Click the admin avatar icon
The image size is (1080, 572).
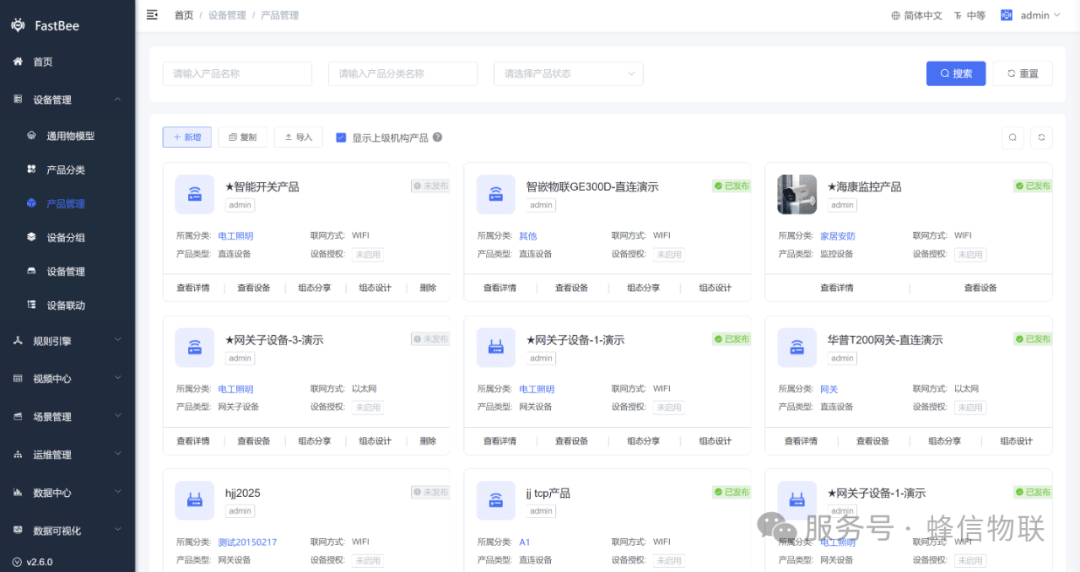[x=1006, y=15]
